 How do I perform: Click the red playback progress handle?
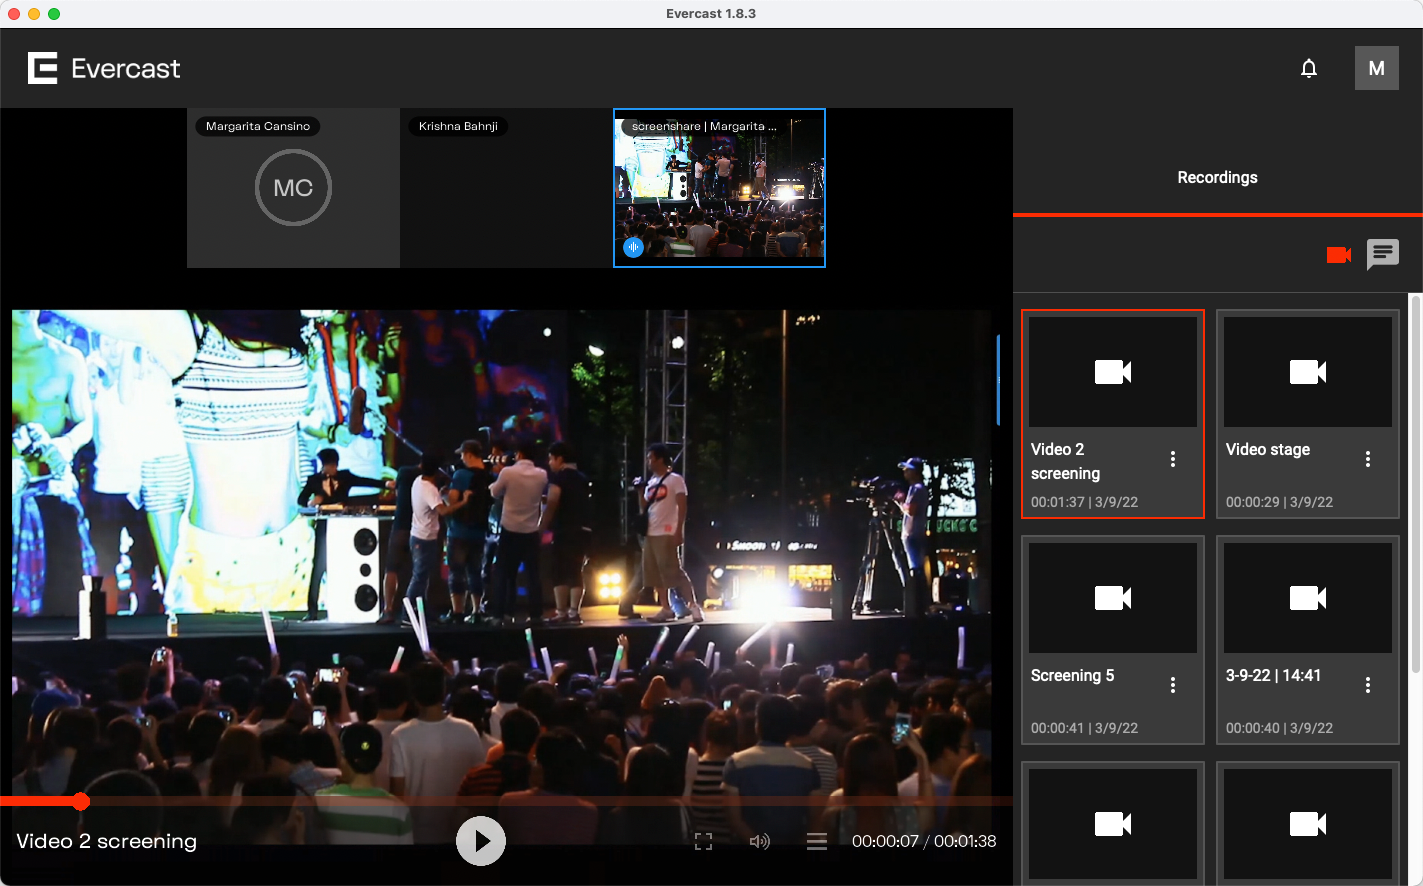(81, 801)
